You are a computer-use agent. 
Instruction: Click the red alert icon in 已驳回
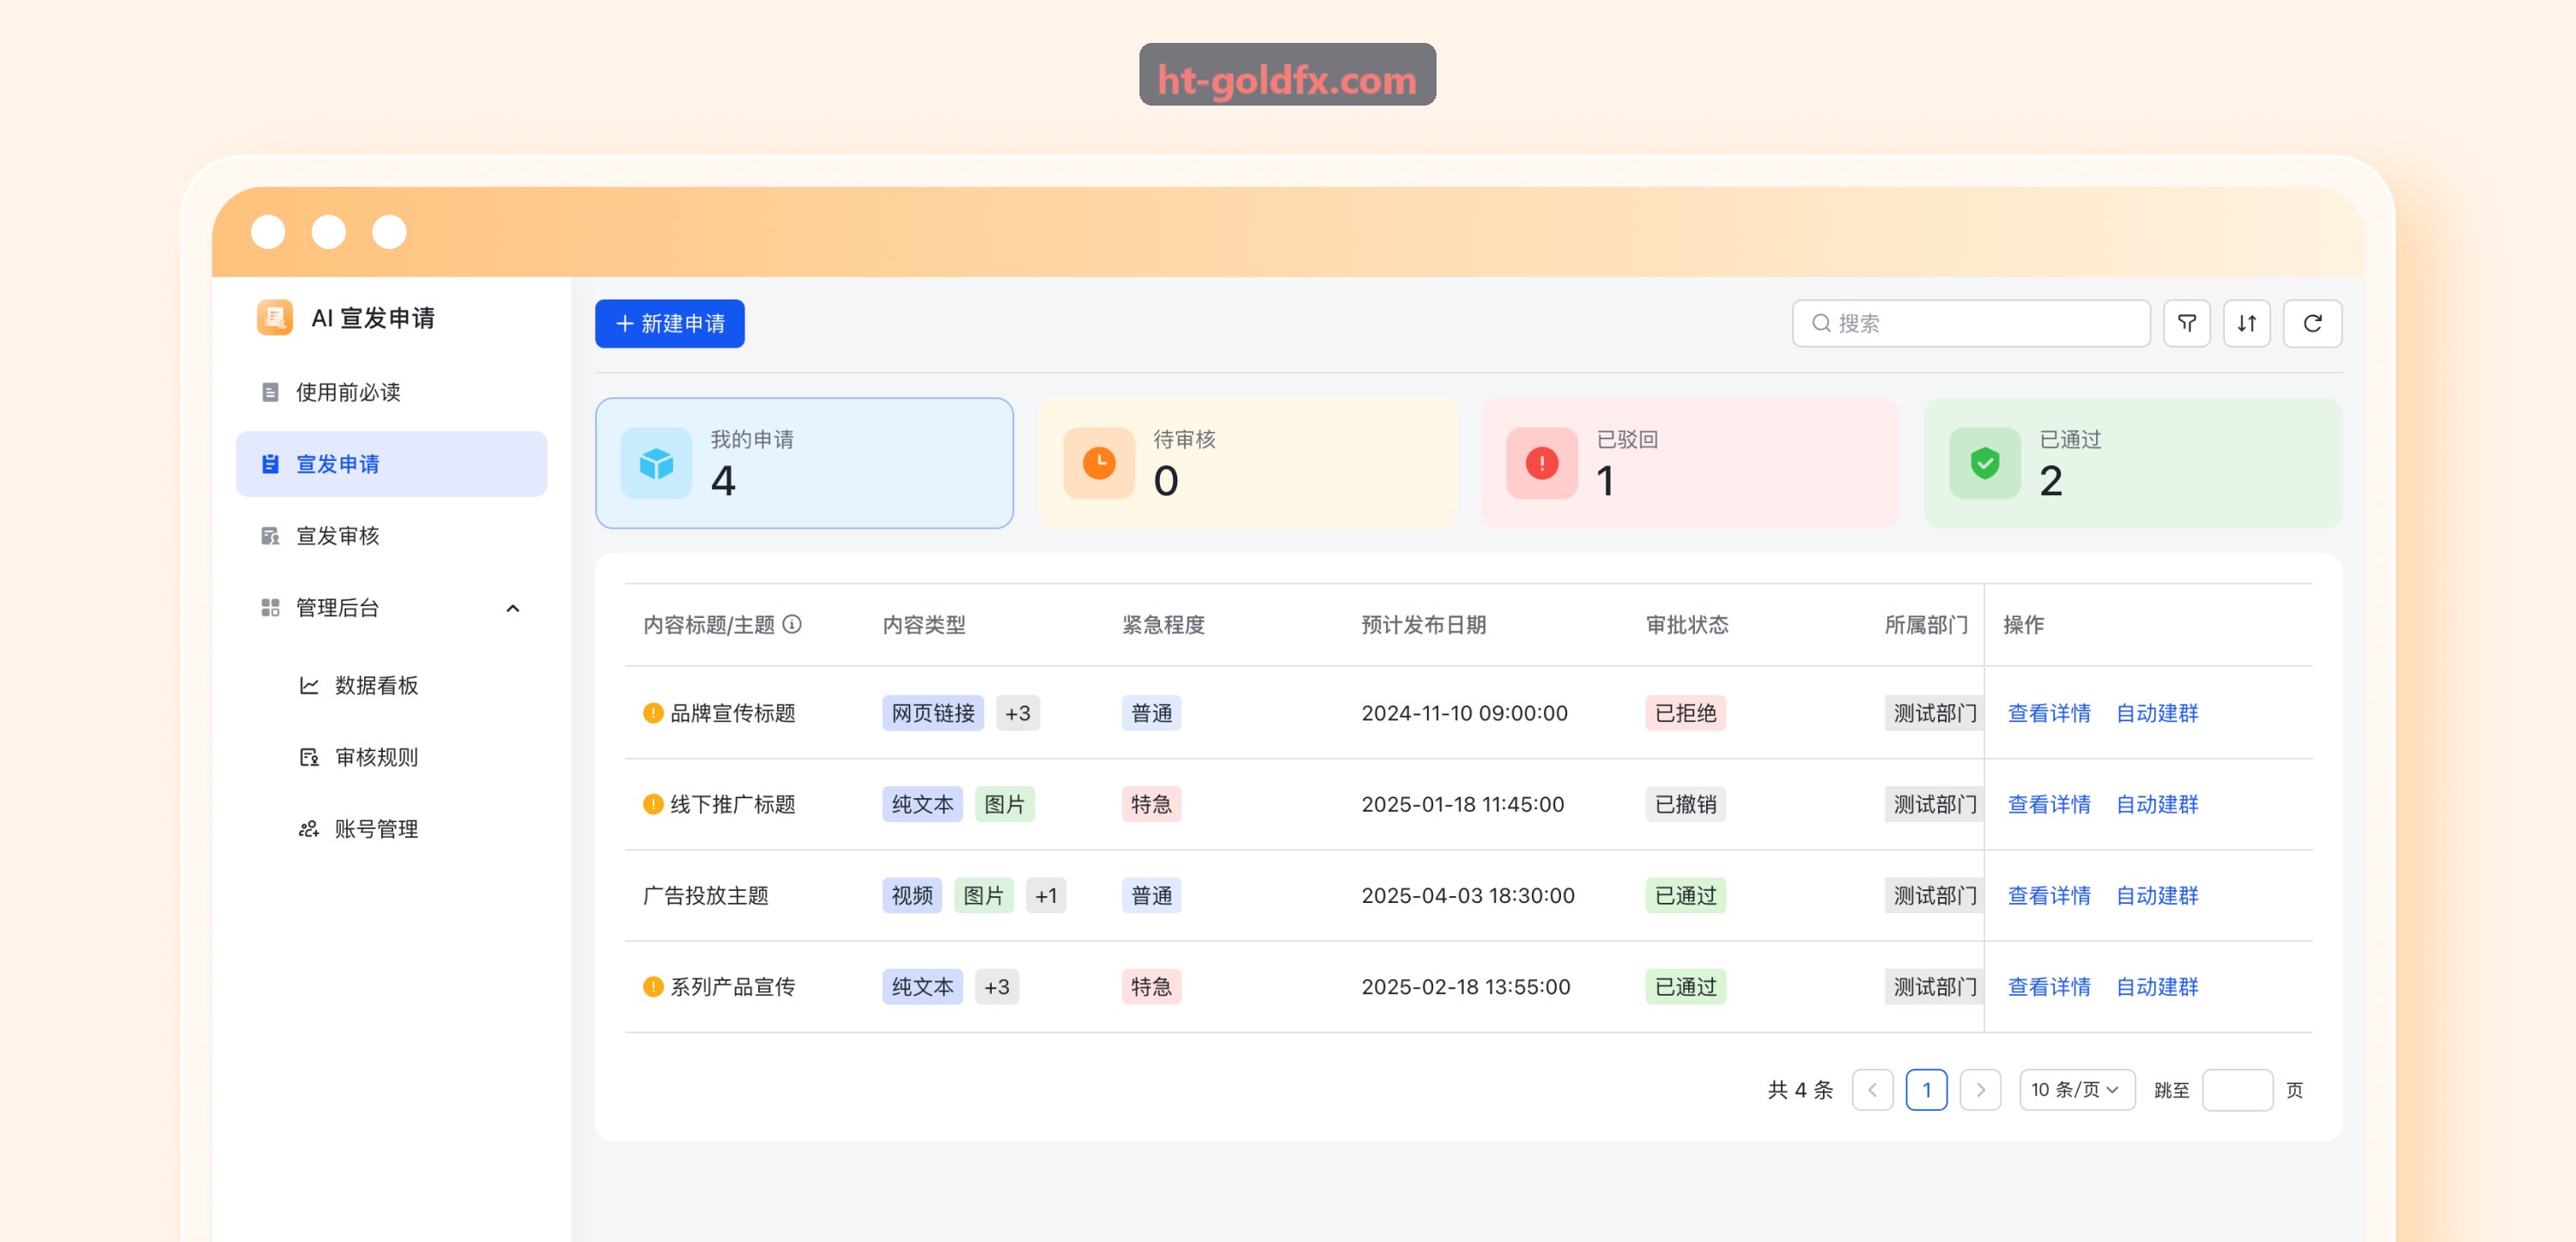[x=1542, y=463]
